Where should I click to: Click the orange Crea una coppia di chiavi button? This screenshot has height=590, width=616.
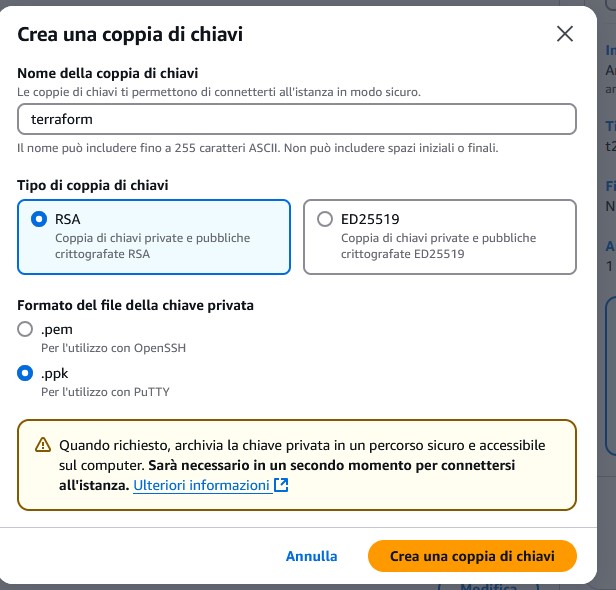(x=472, y=556)
